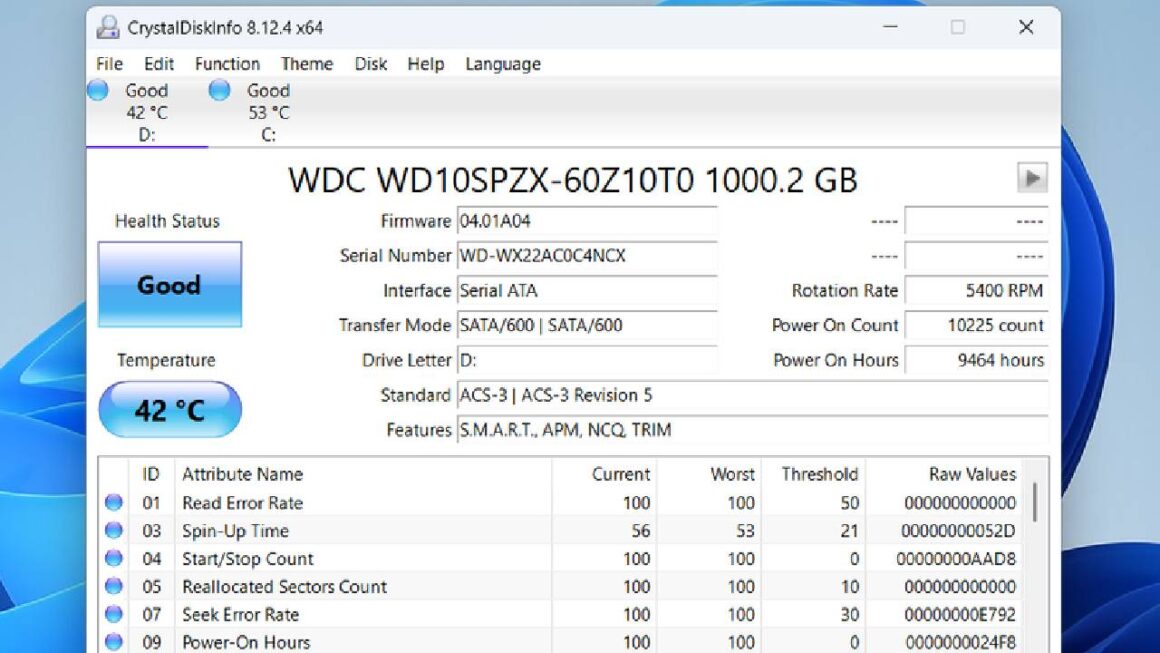1160x653 pixels.
Task: Select the Reallocated Sectors Count attribute name
Action: [x=285, y=586]
